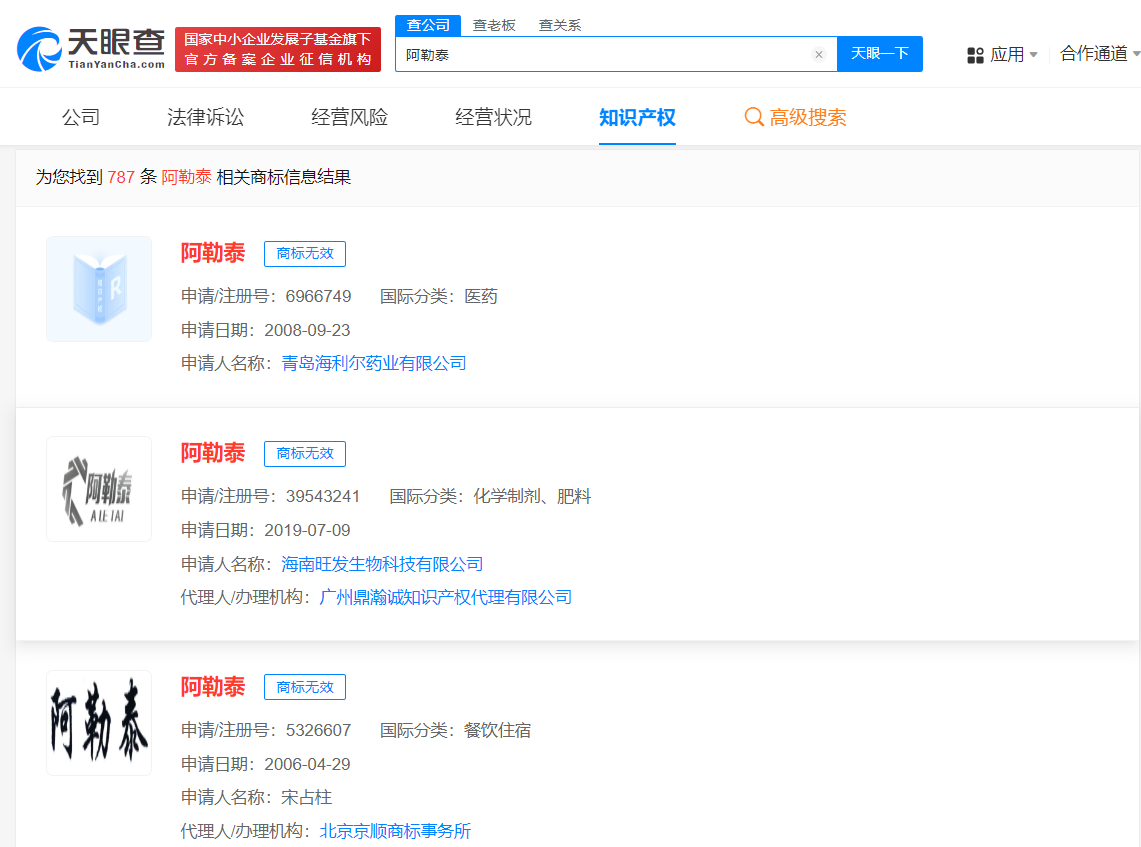Open the placeholder thumbnail for trademark 6966749
This screenshot has width=1141, height=847.
click(99, 289)
